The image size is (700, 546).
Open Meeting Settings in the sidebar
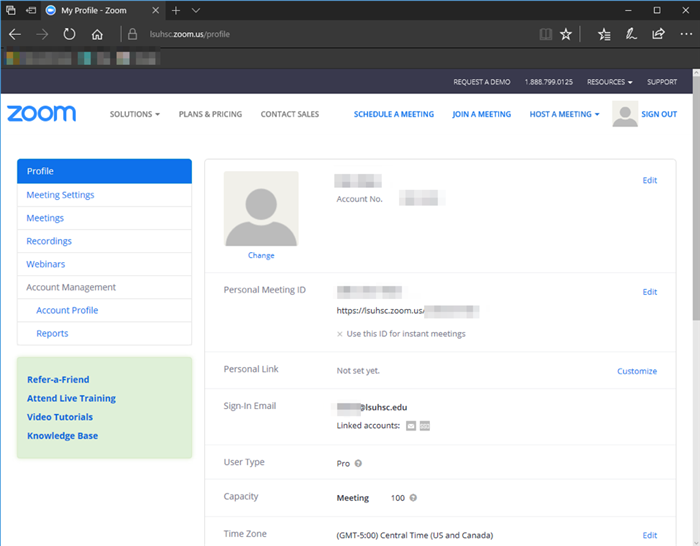[60, 195]
